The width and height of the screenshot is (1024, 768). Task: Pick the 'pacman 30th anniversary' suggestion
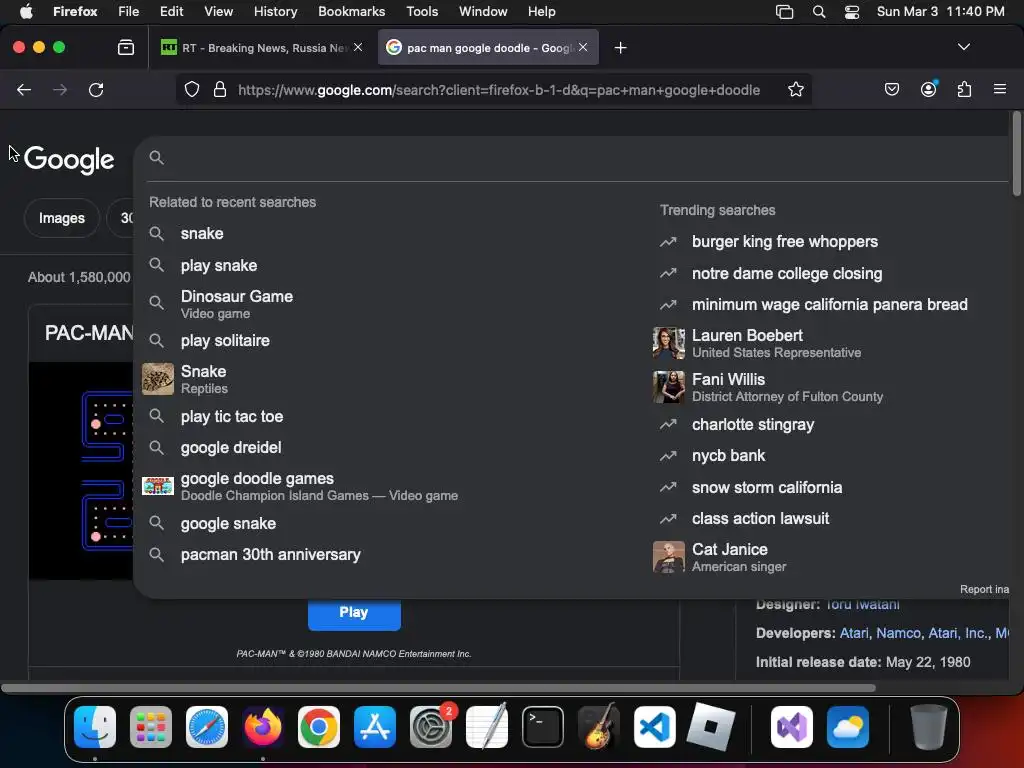270,554
